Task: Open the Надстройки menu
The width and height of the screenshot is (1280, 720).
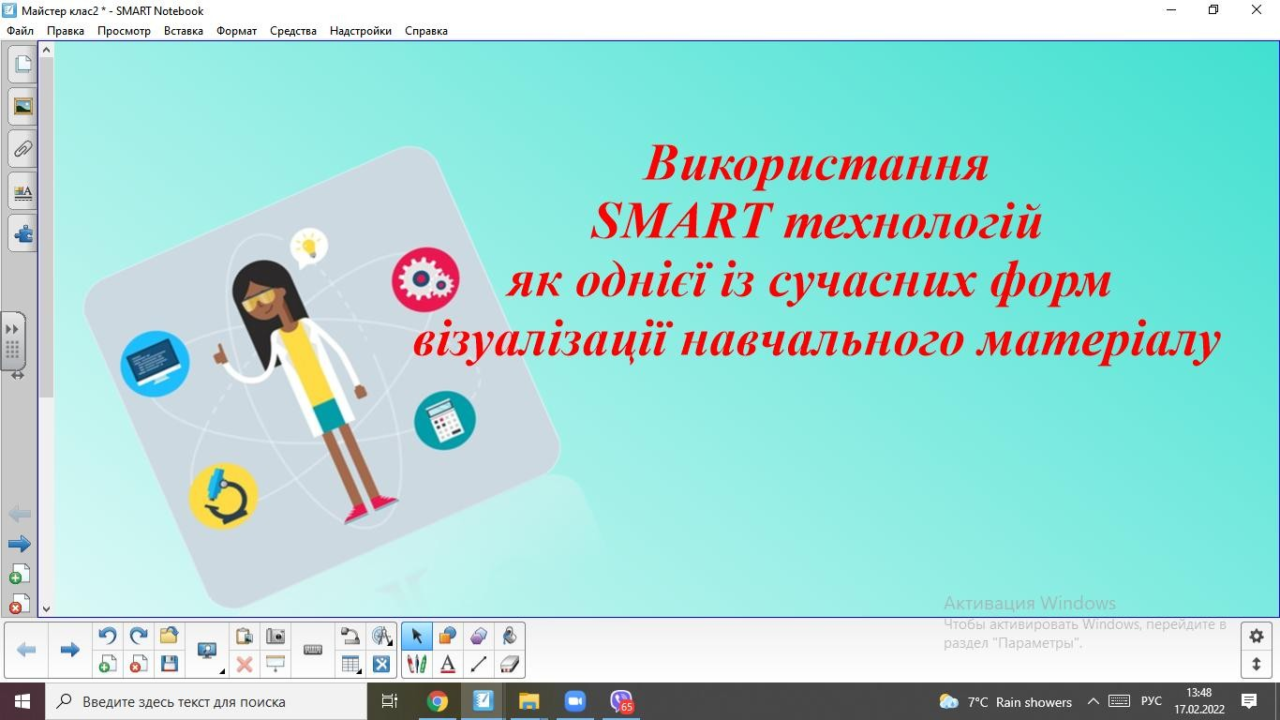Action: click(360, 31)
